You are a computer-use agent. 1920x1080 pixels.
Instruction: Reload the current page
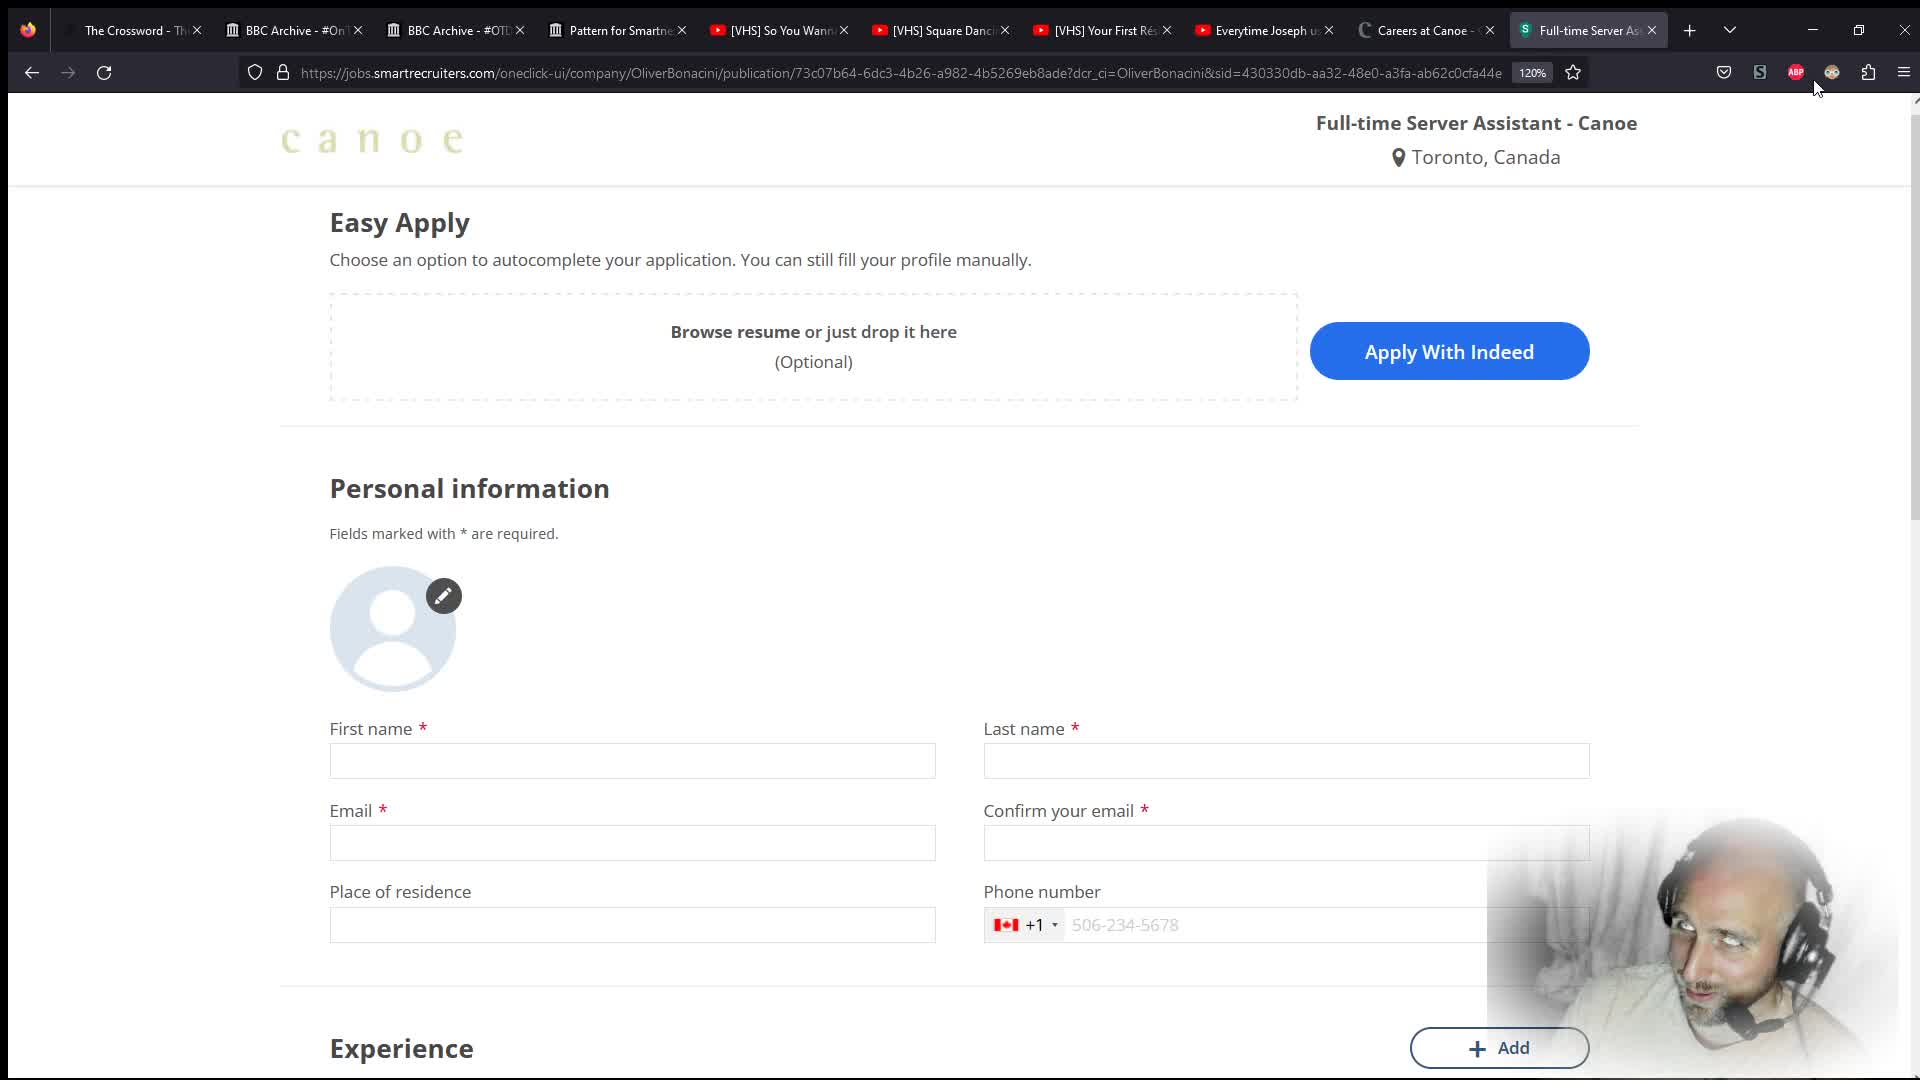coord(104,73)
